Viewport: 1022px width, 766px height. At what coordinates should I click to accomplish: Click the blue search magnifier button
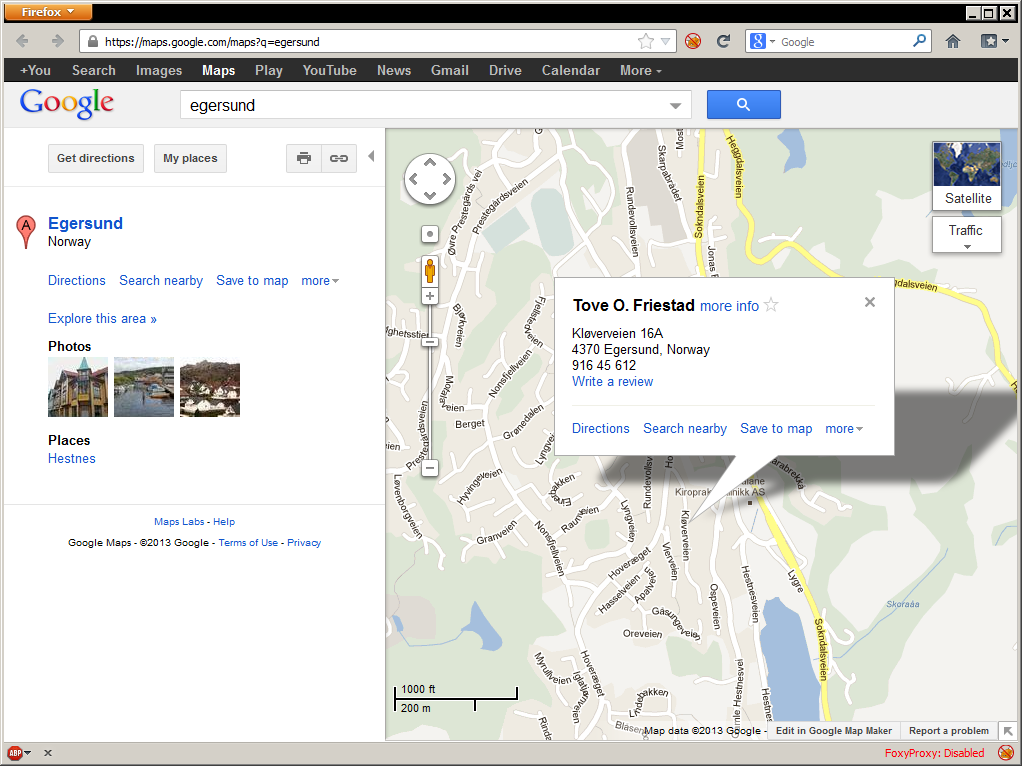point(744,104)
